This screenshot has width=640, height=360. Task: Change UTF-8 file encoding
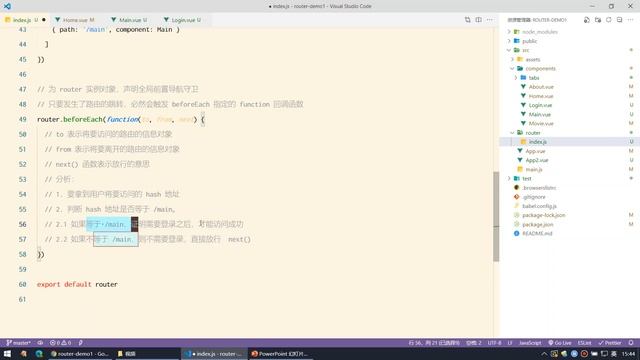(x=494, y=343)
